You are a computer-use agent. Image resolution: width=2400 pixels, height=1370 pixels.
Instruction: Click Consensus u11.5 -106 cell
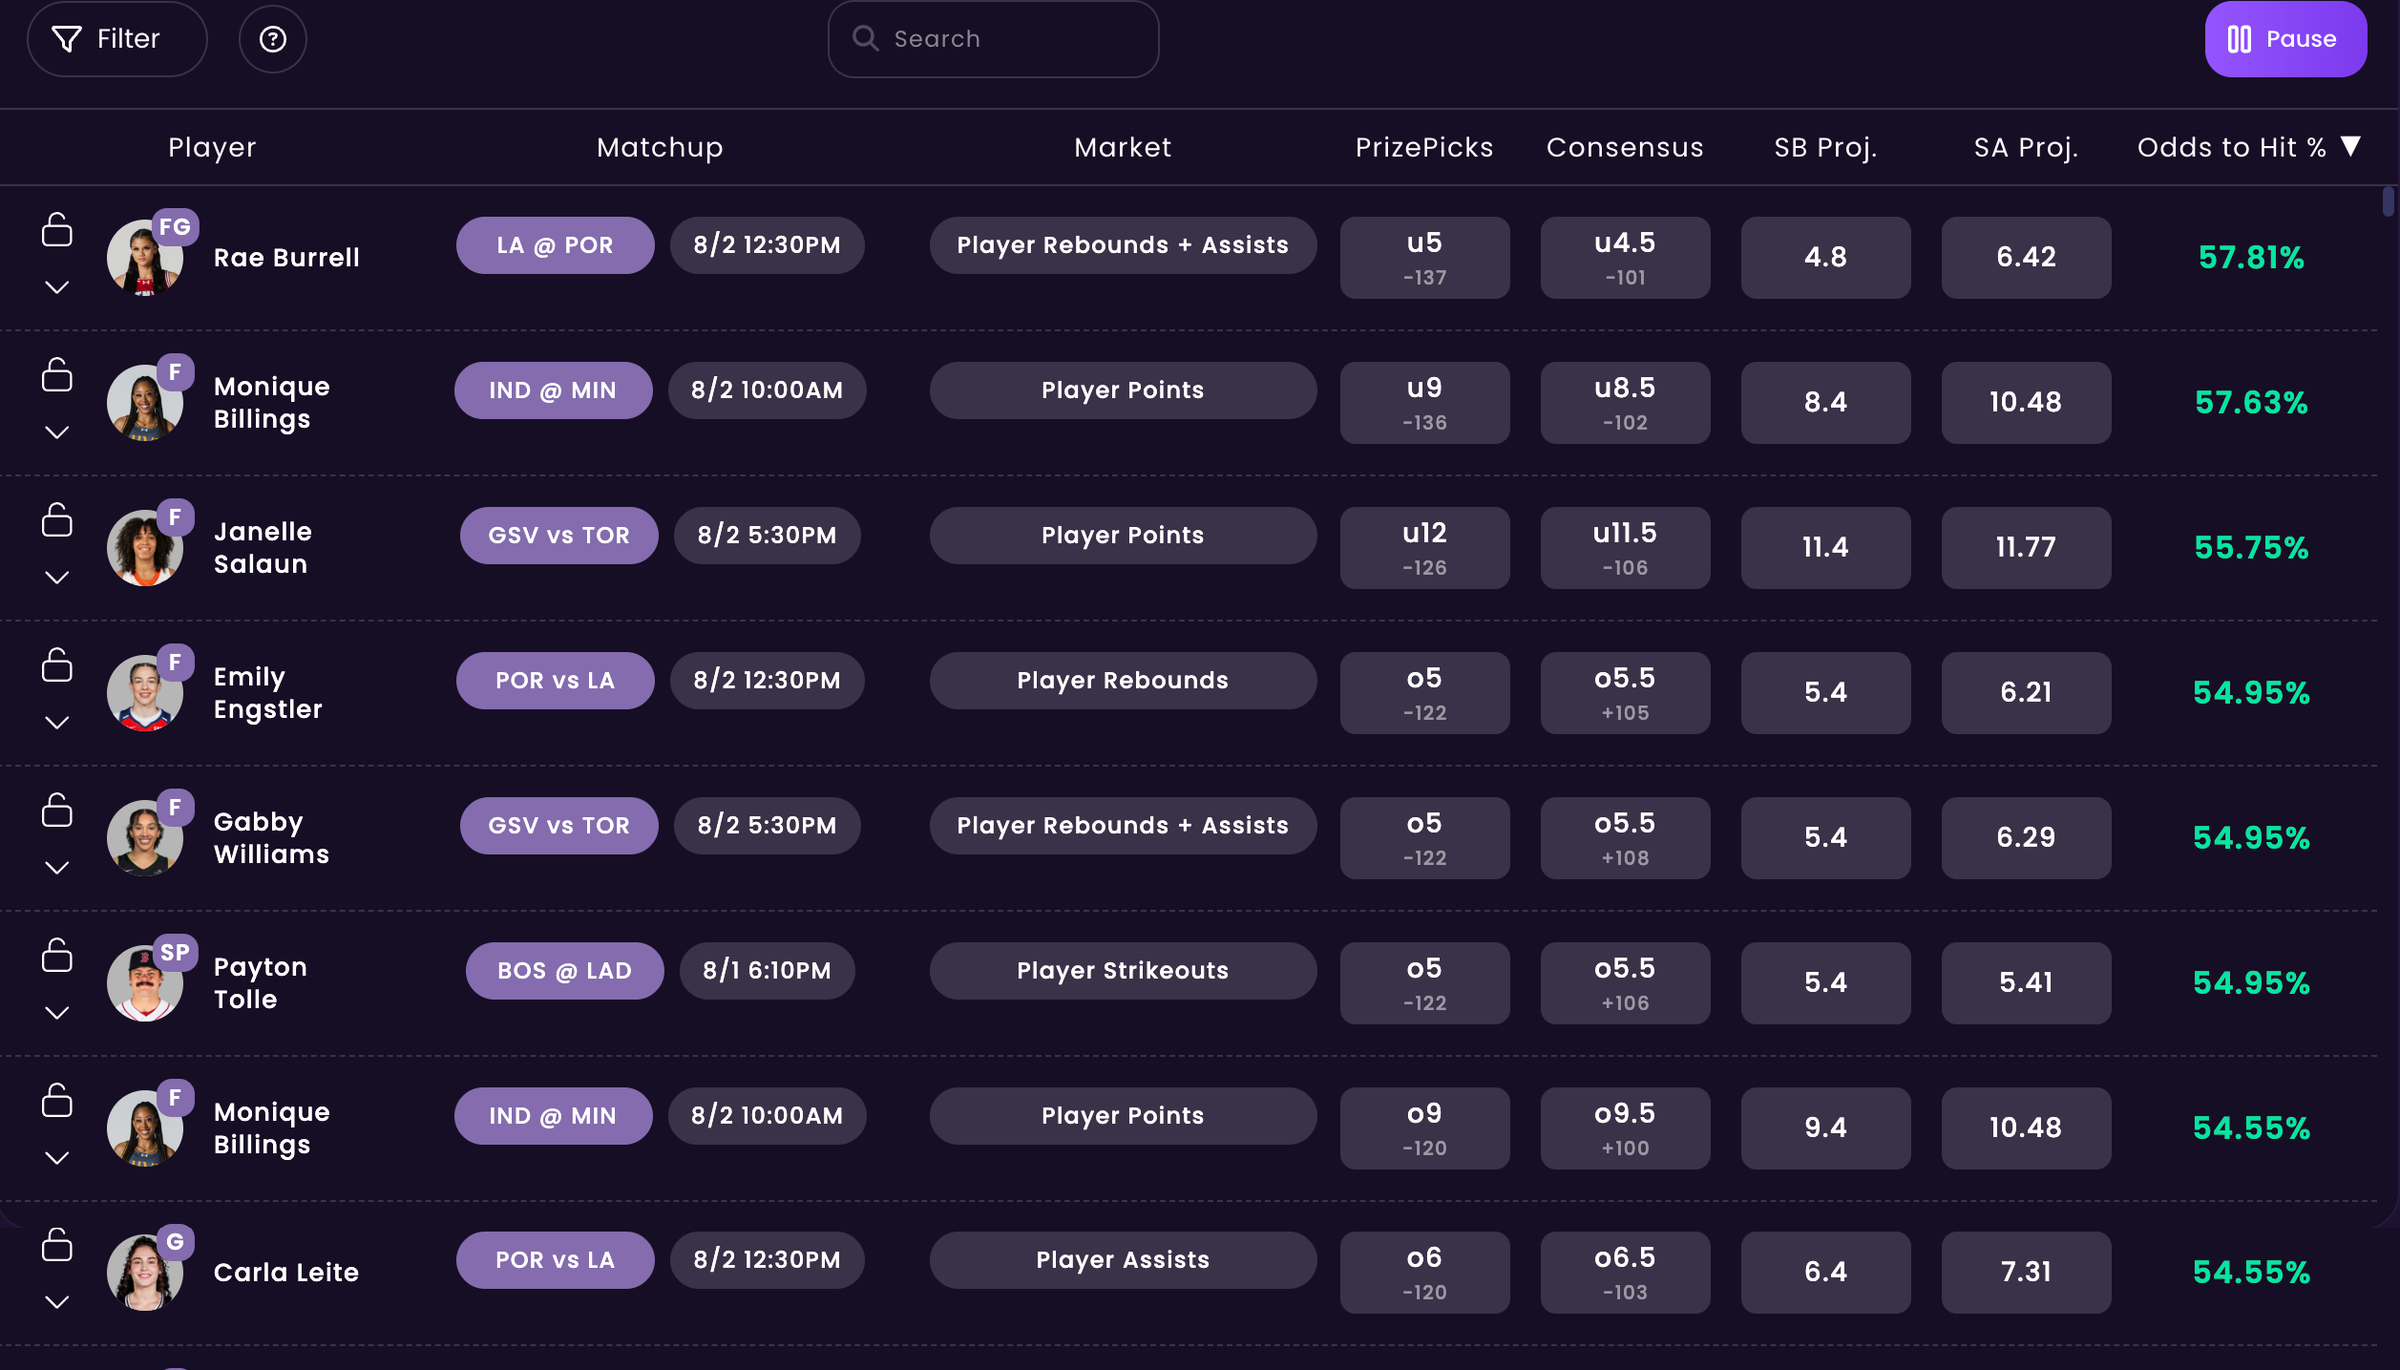point(1625,548)
